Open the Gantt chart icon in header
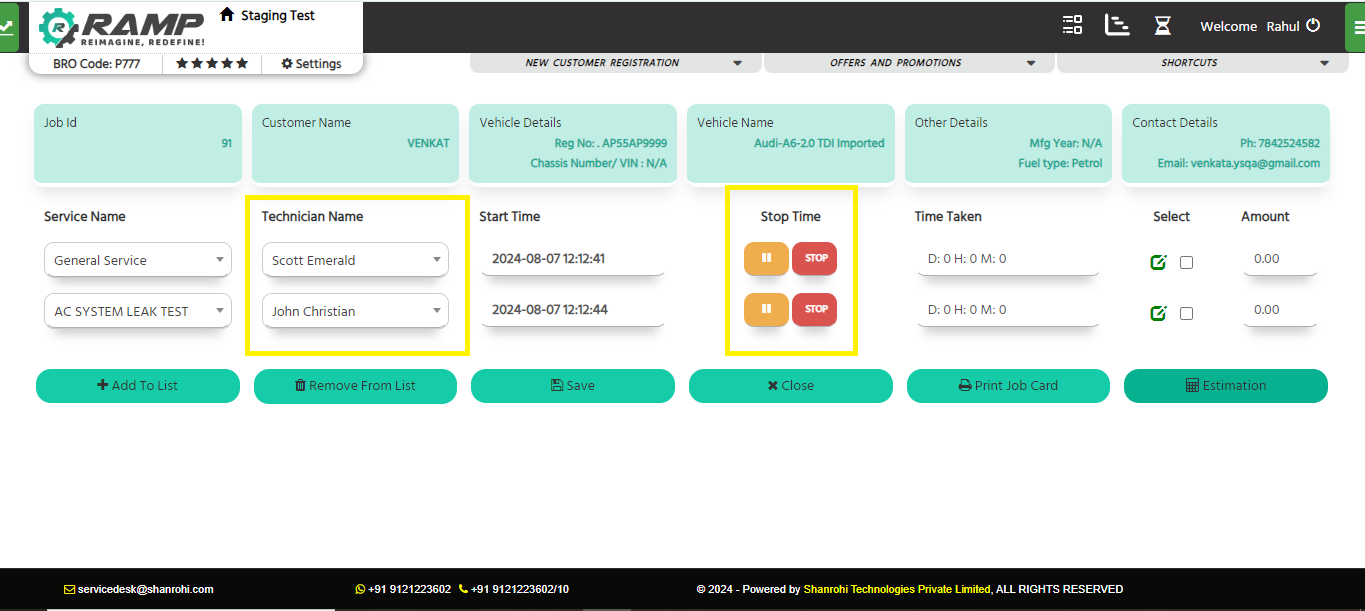 tap(1116, 26)
